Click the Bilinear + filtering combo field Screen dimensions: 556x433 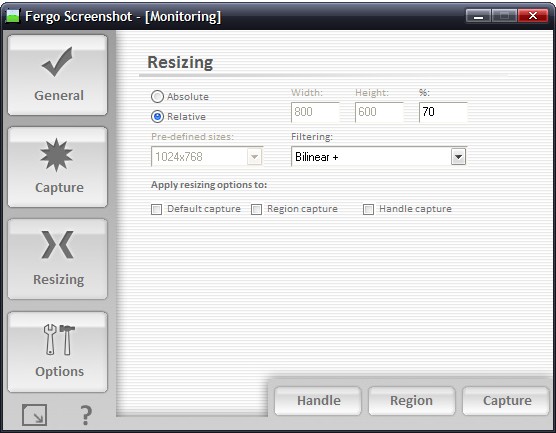379,157
